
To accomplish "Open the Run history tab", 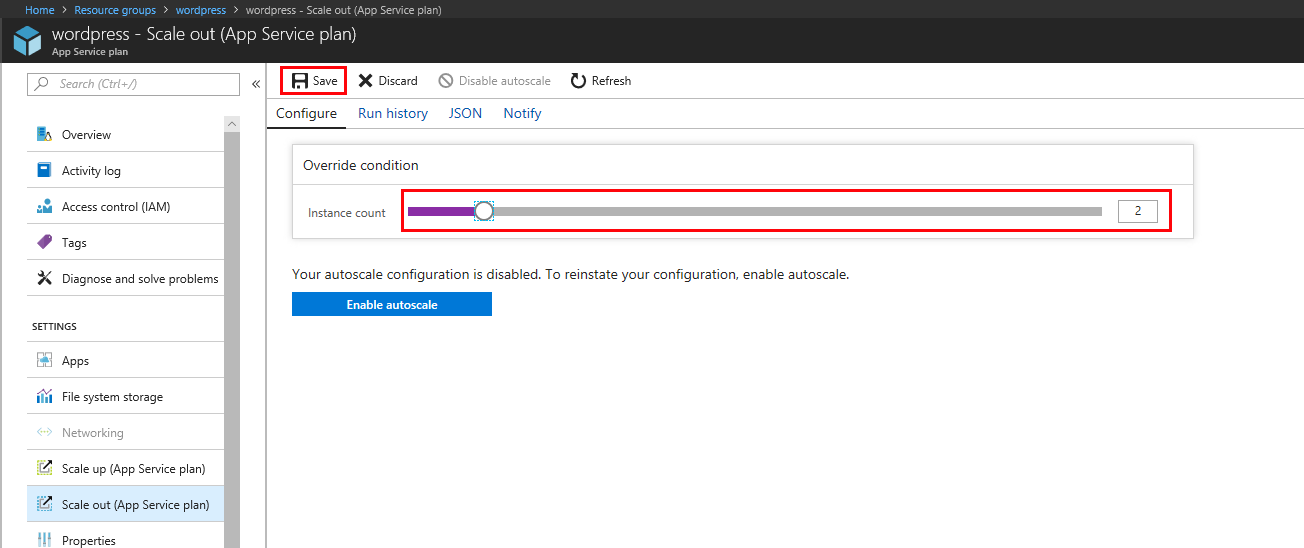I will 393,113.
